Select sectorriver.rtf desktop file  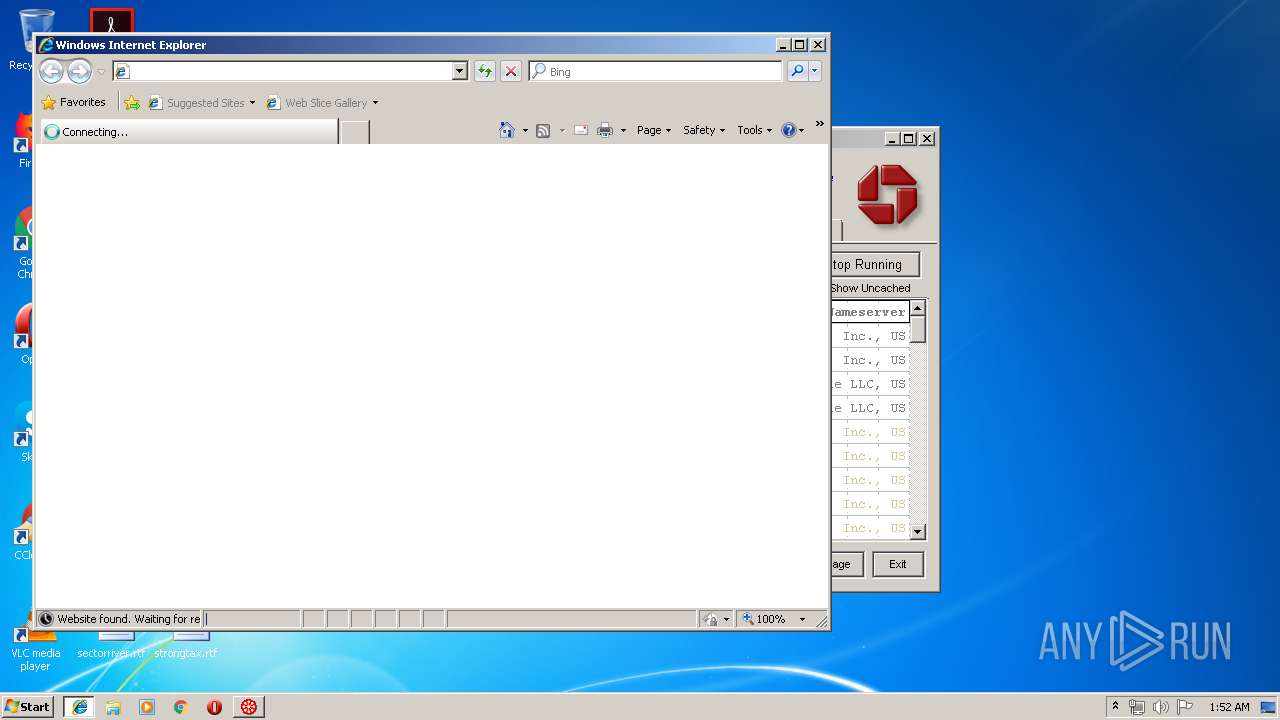[x=111, y=645]
